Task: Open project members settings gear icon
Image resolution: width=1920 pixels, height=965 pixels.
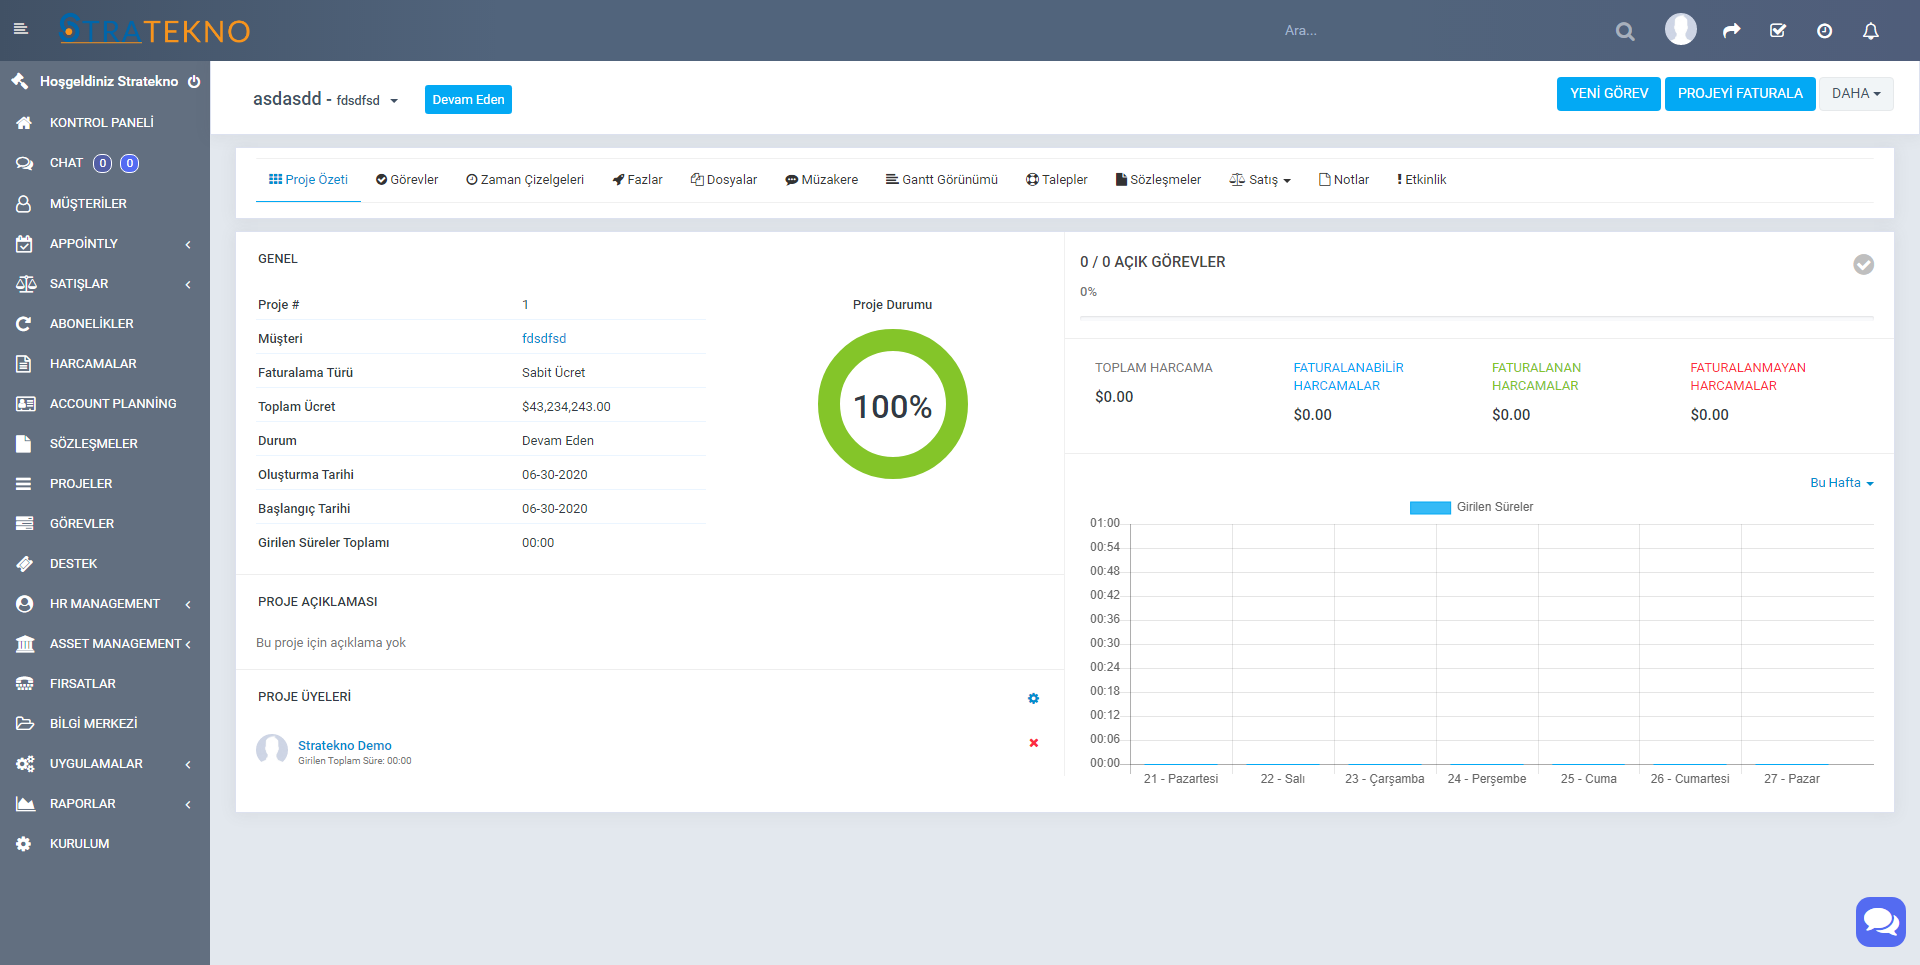Action: point(1033,699)
